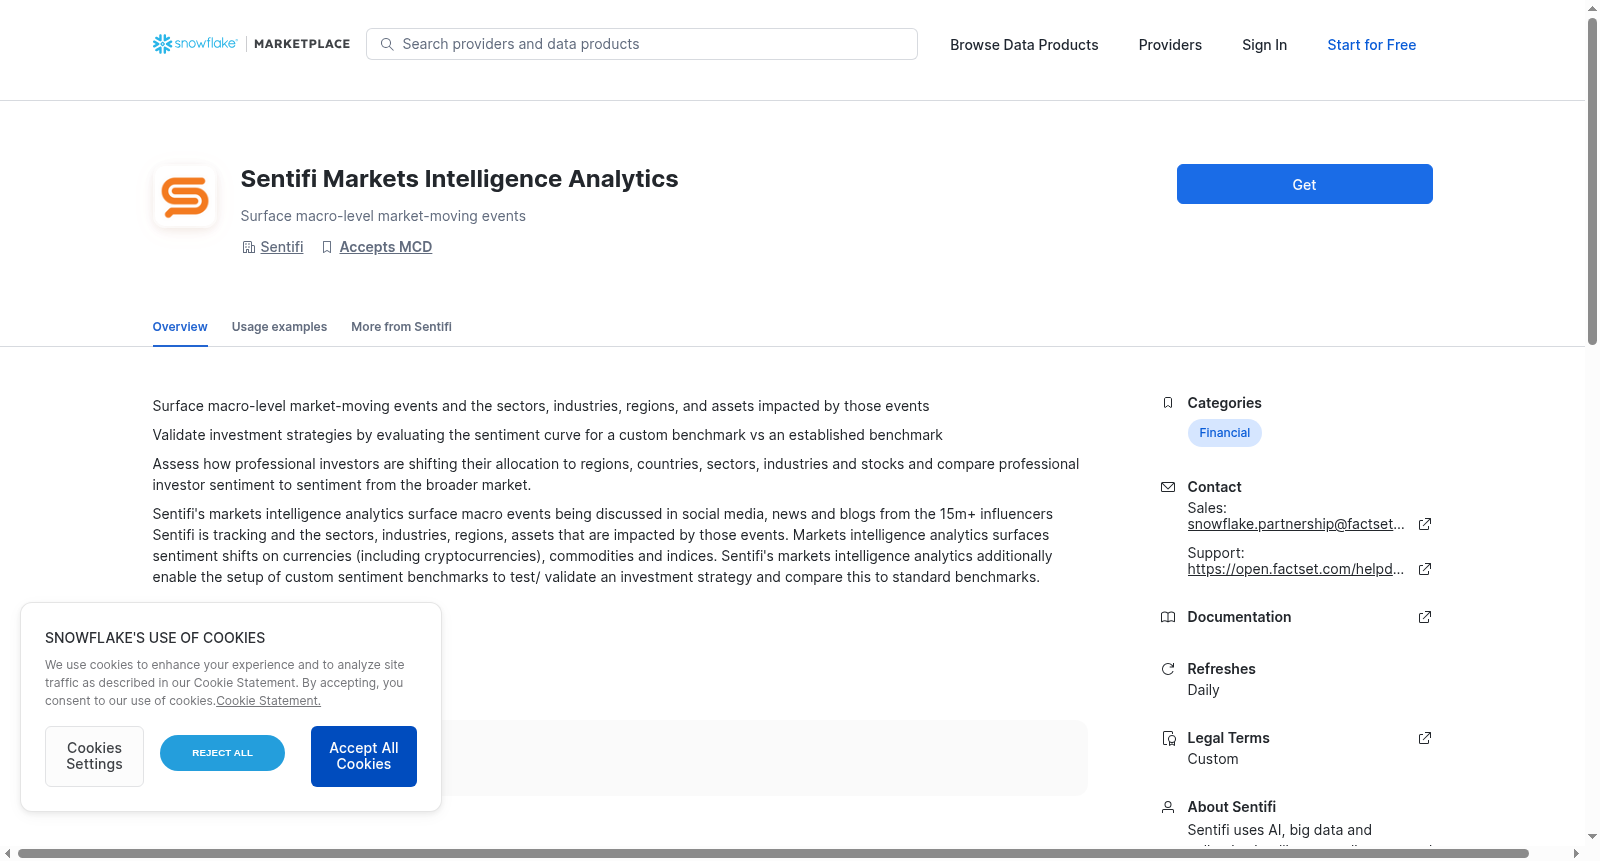1600x861 pixels.
Task: Open external link icon beside Support URL
Action: (x=1425, y=569)
